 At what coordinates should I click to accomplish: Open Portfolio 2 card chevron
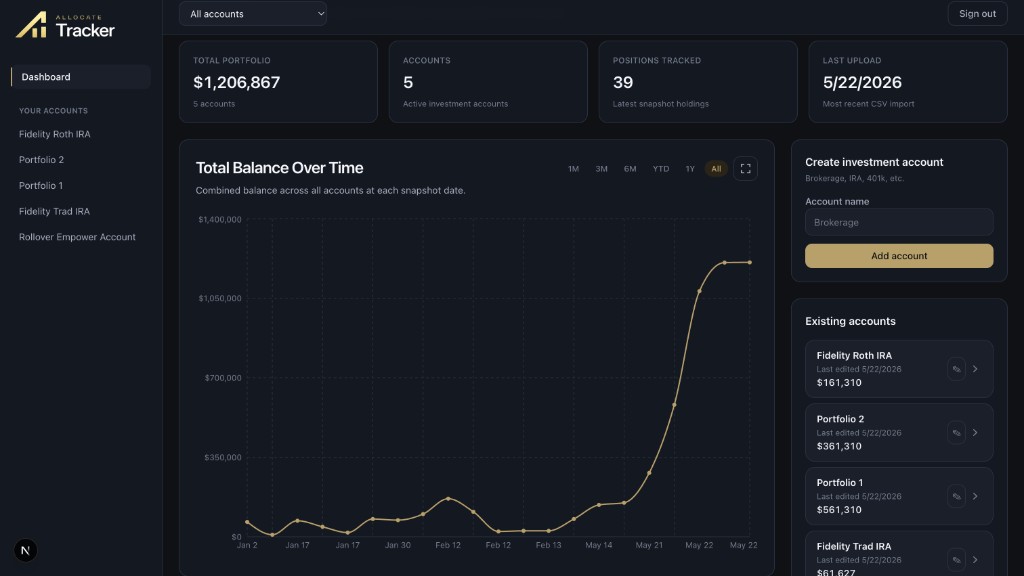click(975, 432)
